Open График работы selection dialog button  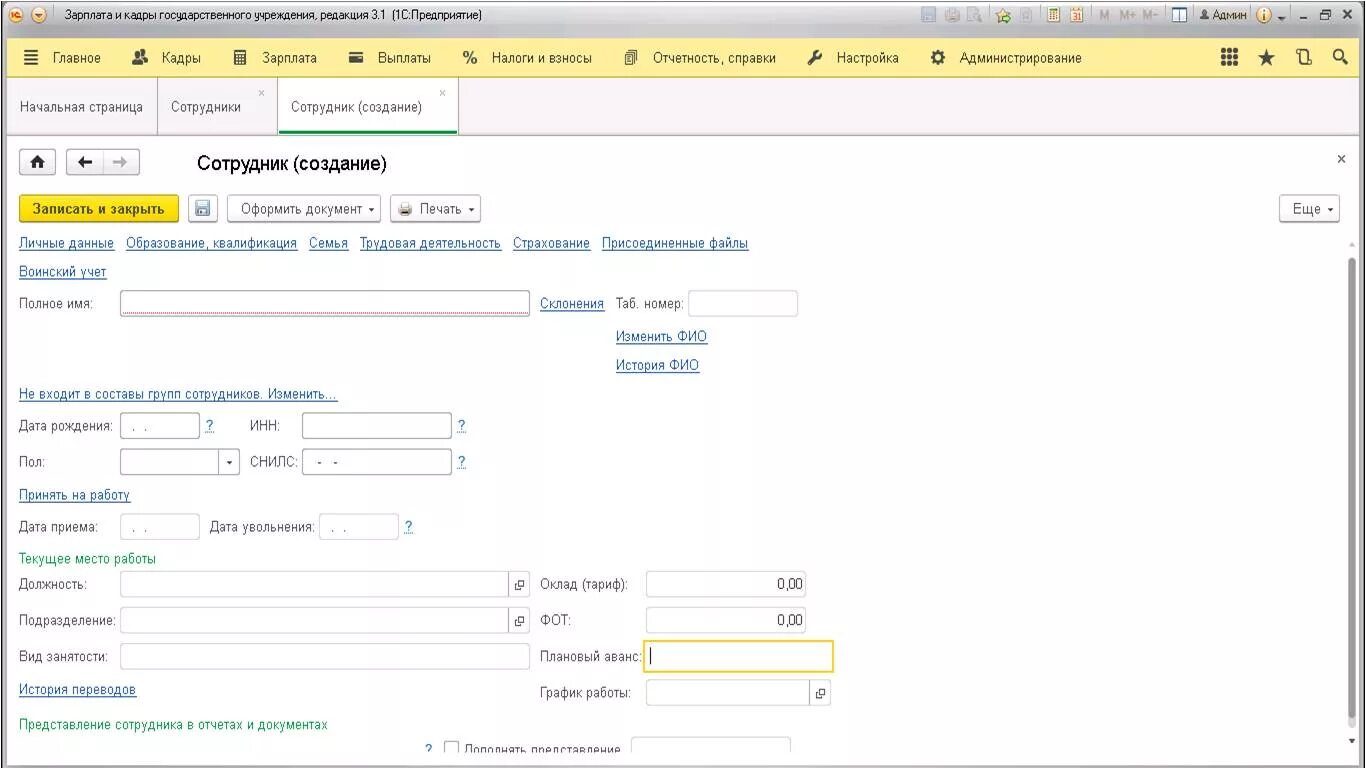pyautogui.click(x=820, y=693)
